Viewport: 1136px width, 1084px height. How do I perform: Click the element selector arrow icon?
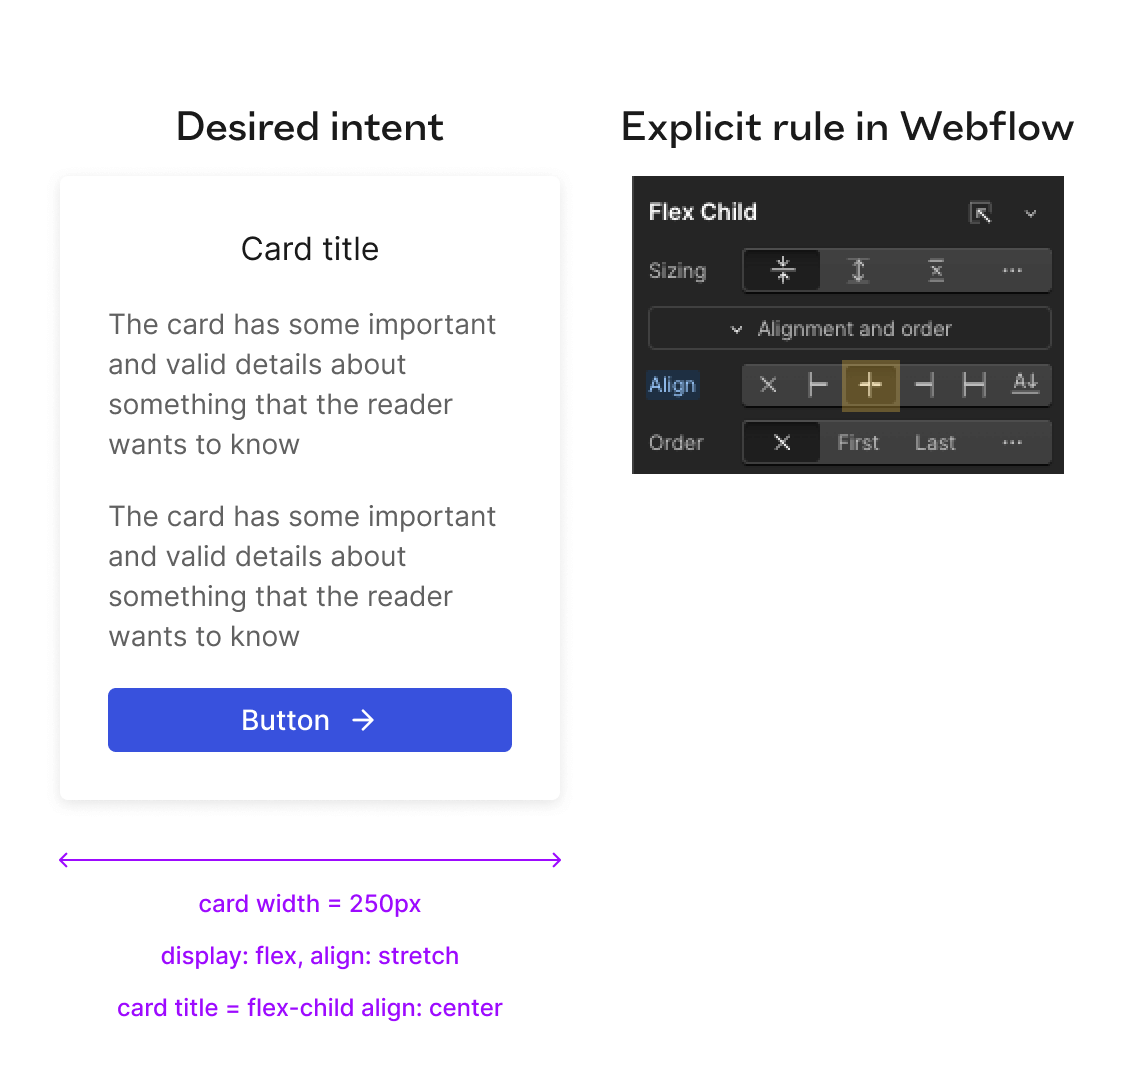coord(981,212)
